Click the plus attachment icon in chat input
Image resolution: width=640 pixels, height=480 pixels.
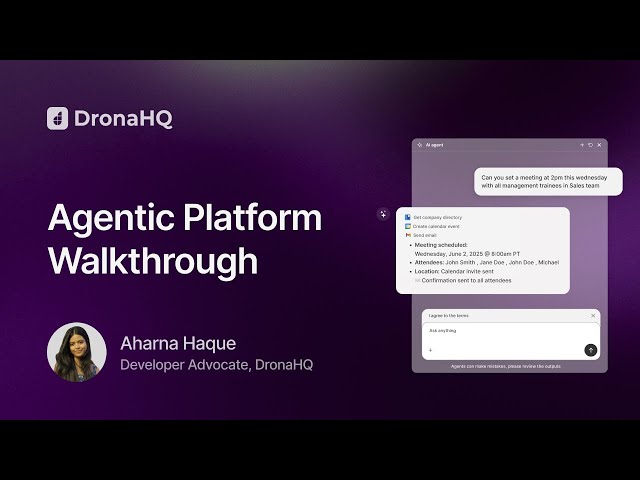tap(430, 350)
